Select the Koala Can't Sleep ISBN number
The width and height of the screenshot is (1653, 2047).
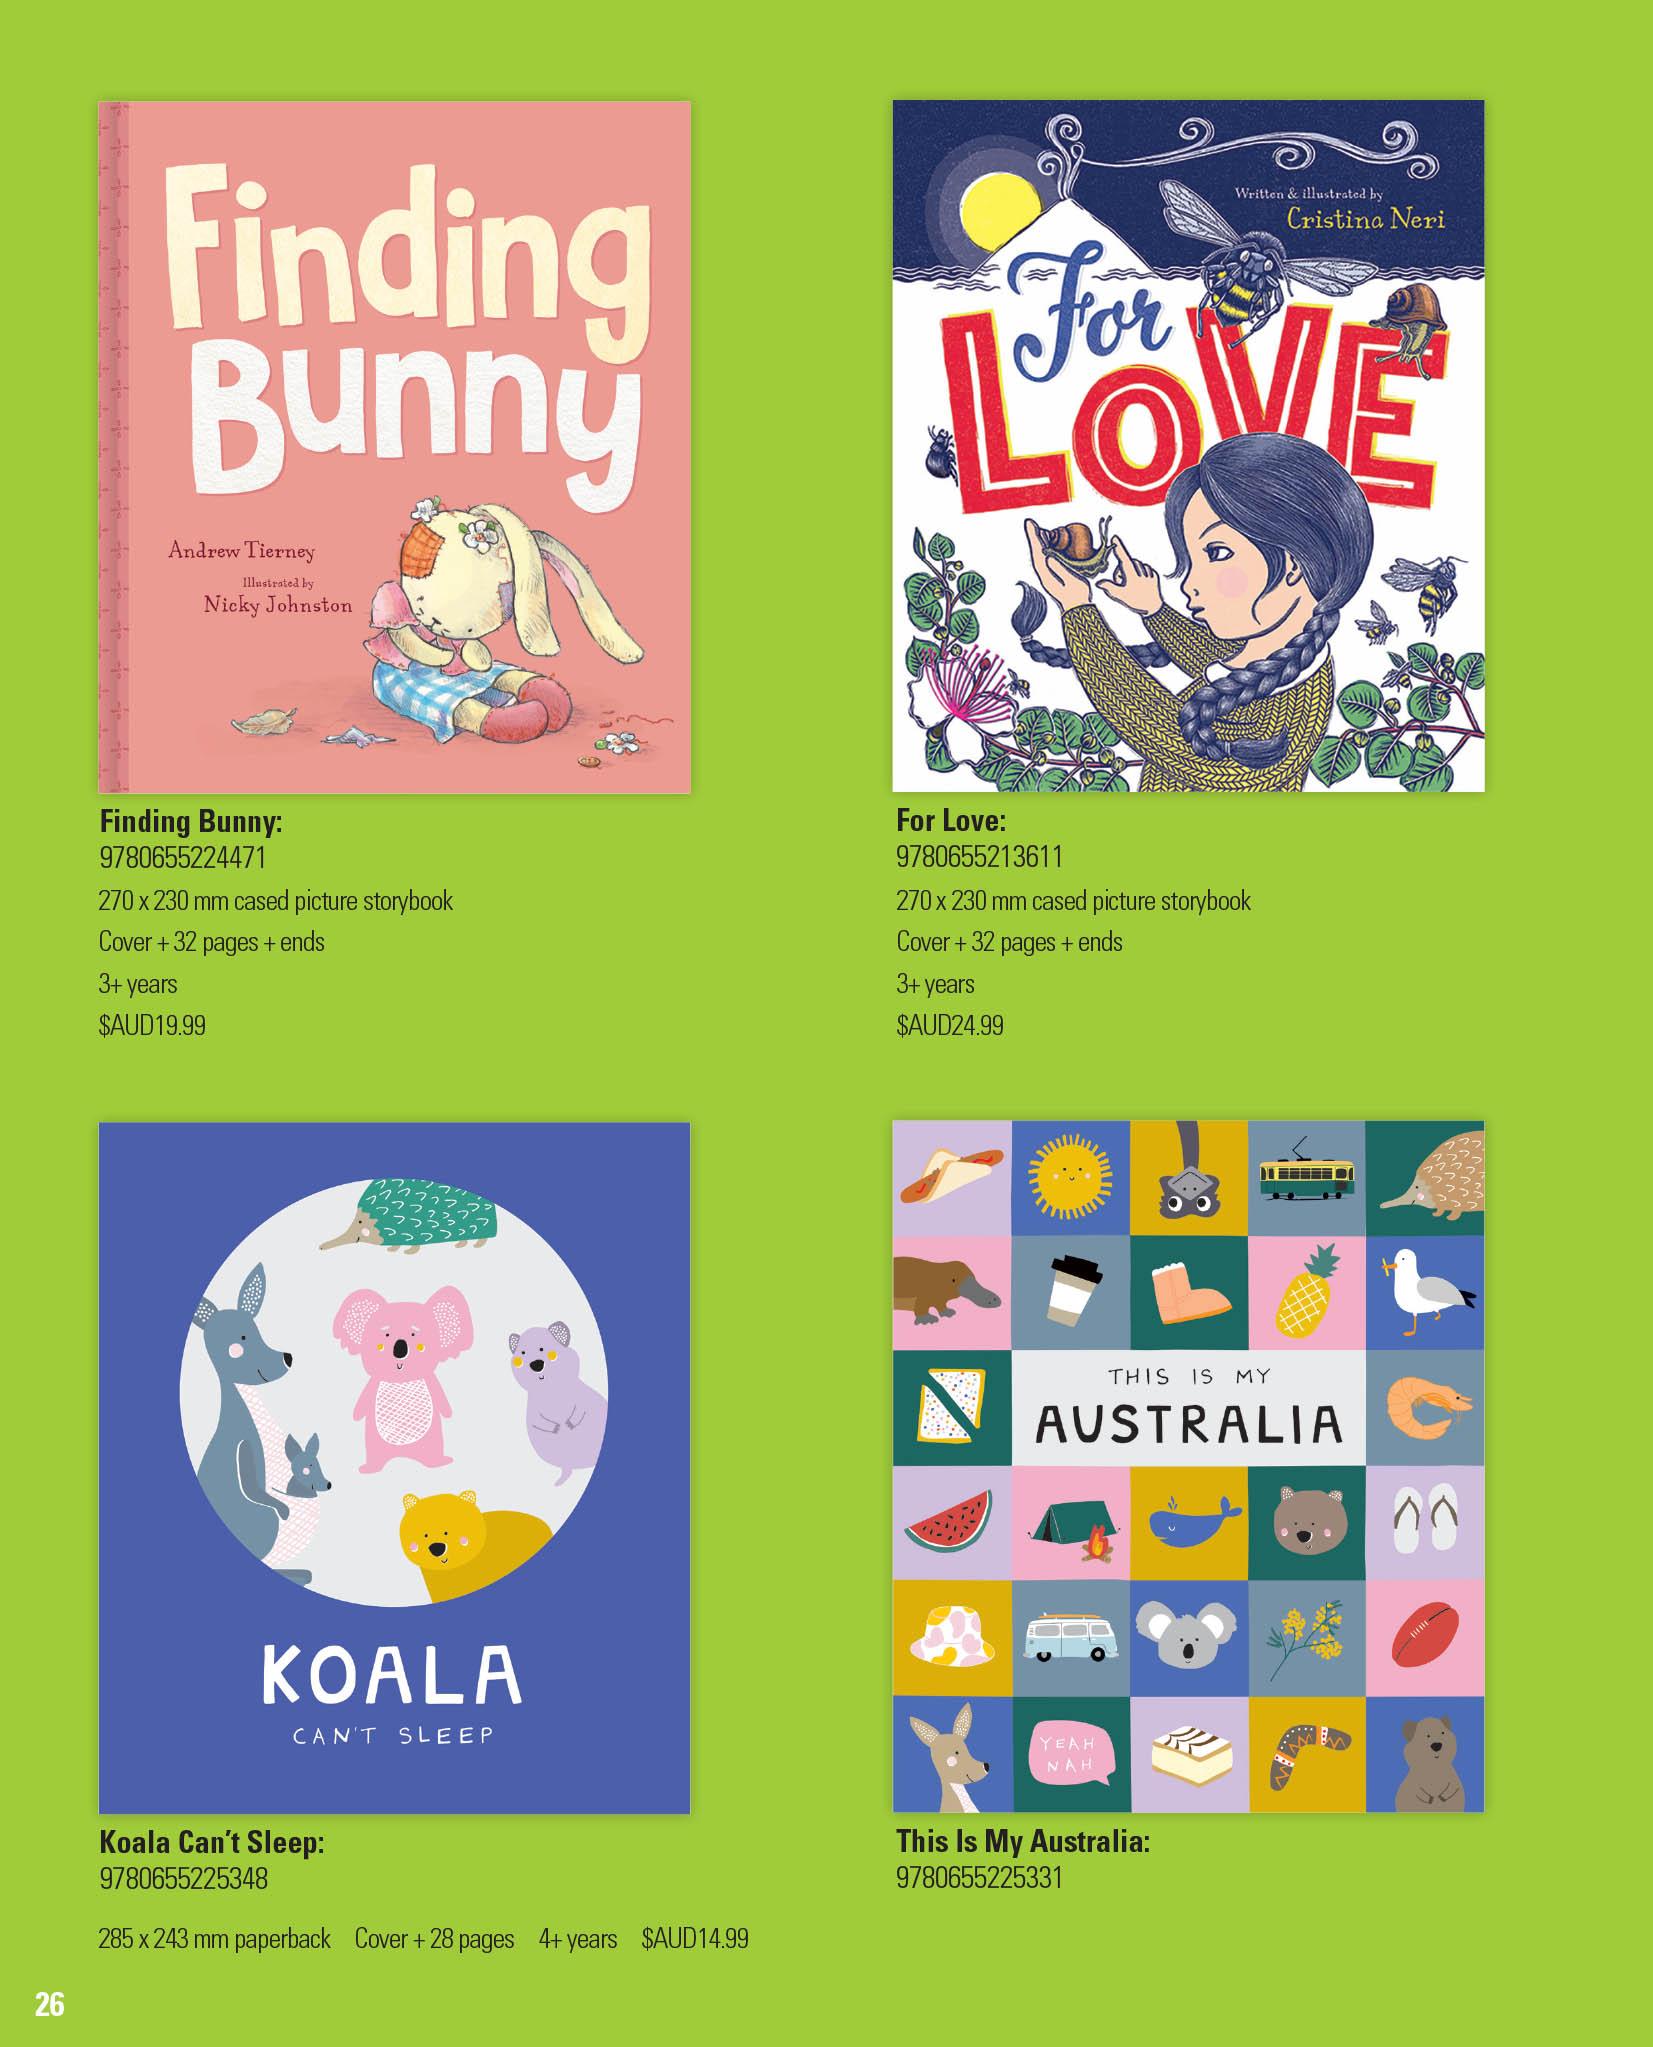tap(183, 1879)
